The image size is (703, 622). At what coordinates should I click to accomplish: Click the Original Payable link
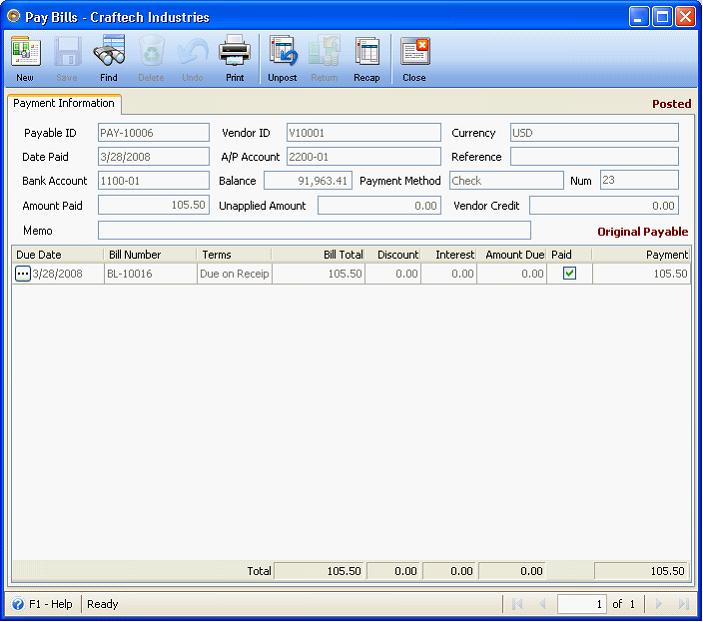tap(642, 232)
